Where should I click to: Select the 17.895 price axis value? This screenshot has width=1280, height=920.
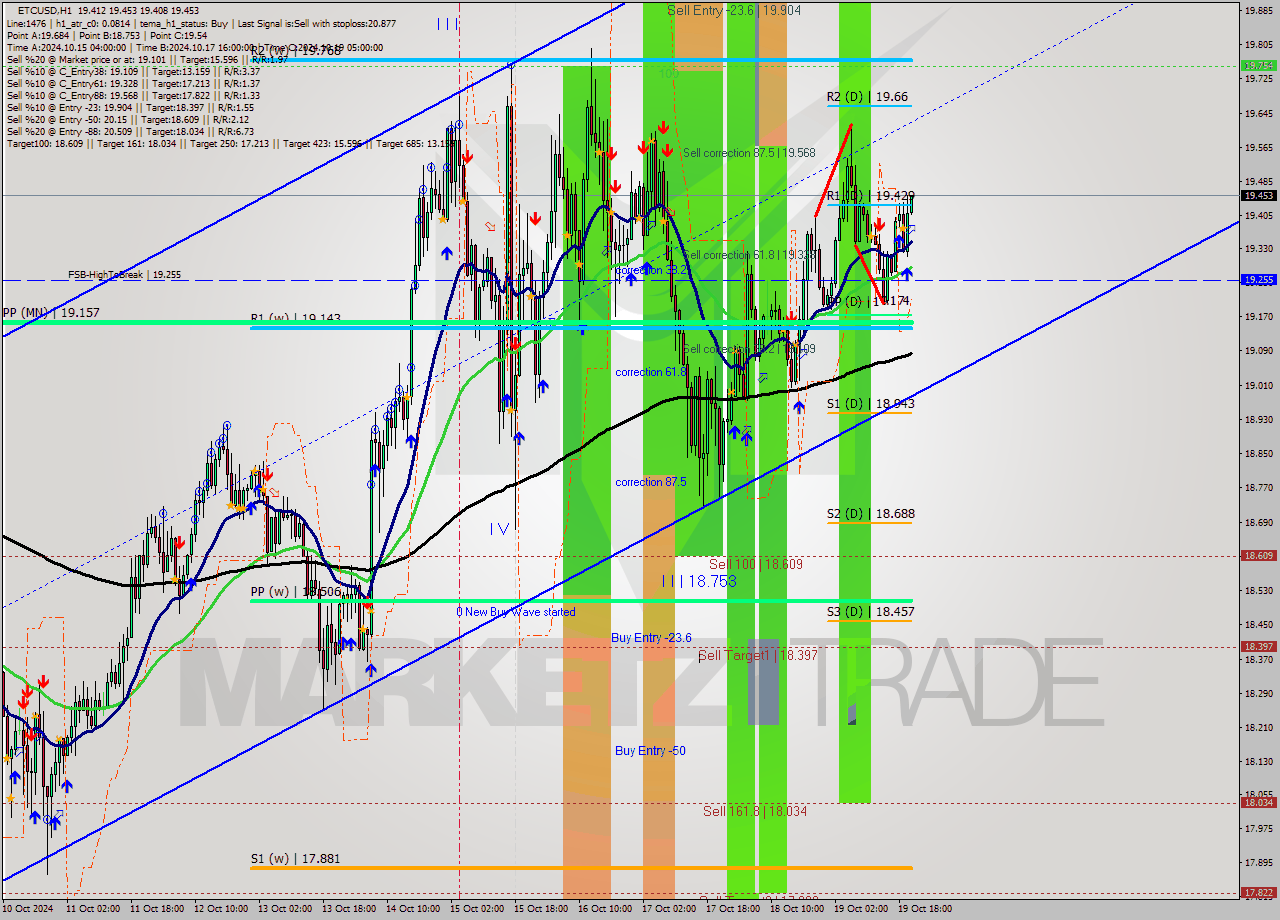point(1258,862)
